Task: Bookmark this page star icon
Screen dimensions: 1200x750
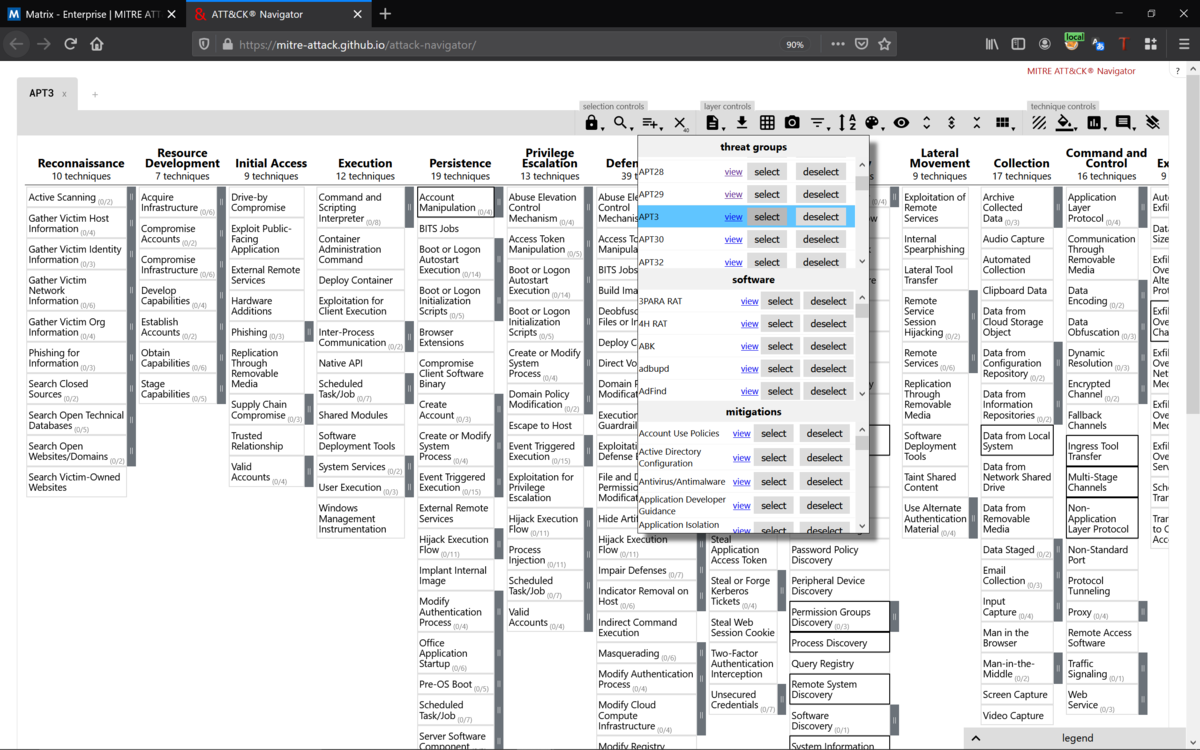Action: [x=884, y=44]
